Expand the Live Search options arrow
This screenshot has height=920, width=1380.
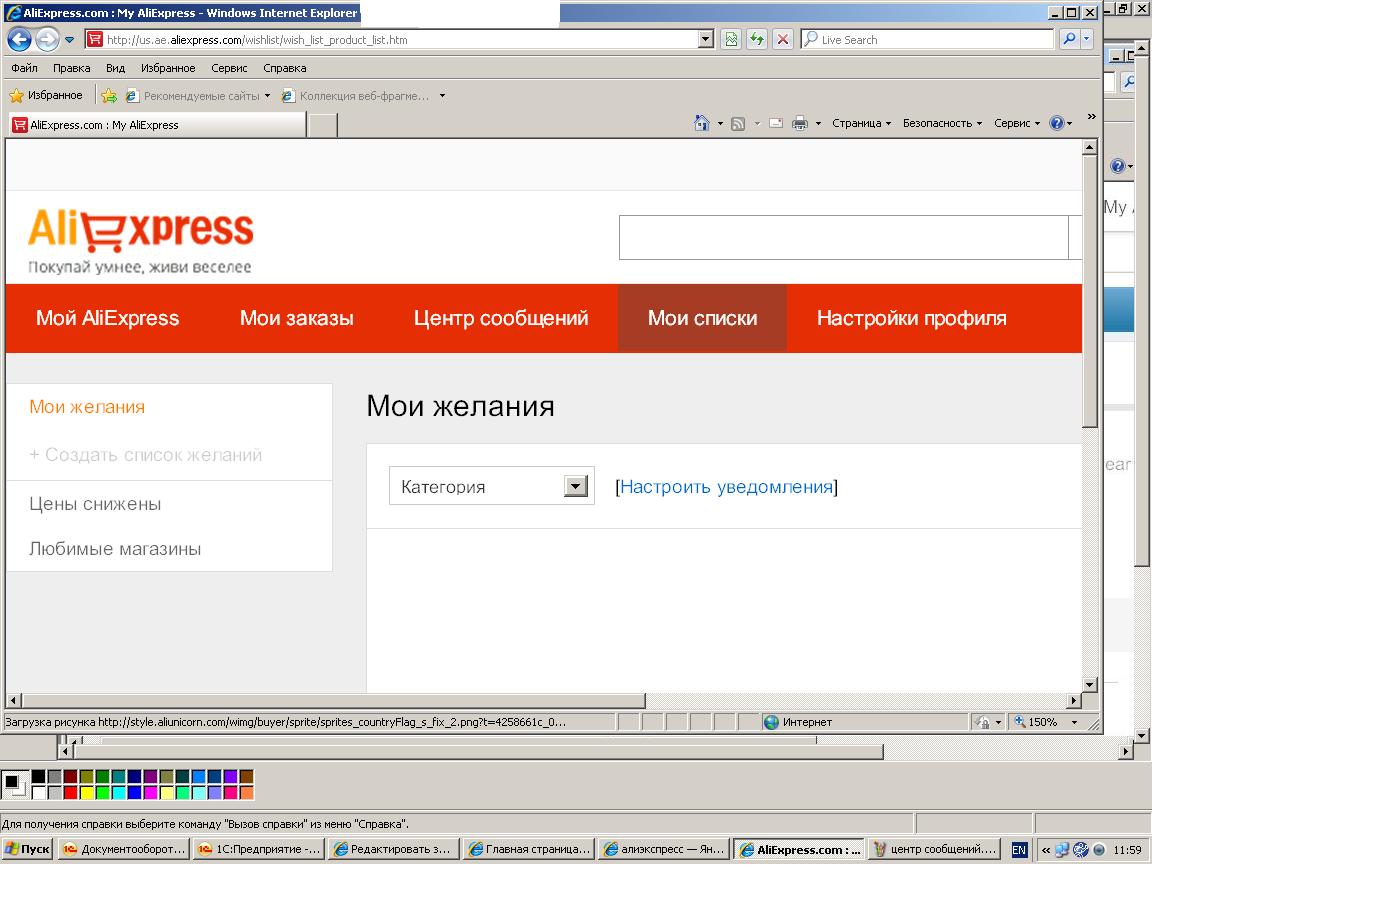tap(1087, 40)
